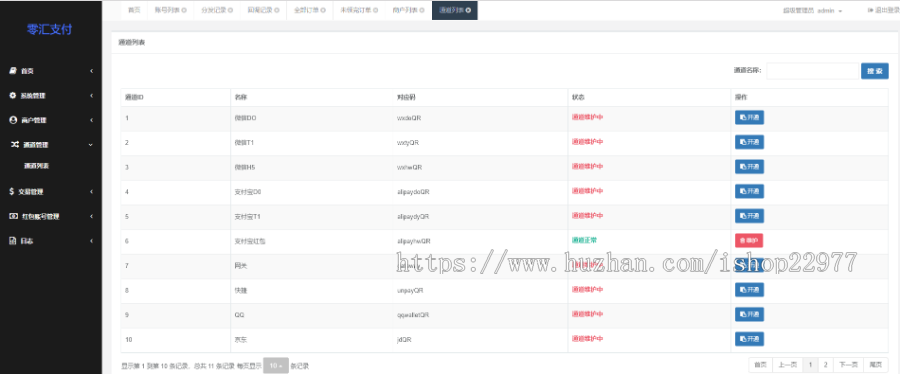Screen dimensions: 900x374
Task: Click 开通 button for wxdoQR row
Action: (749, 118)
